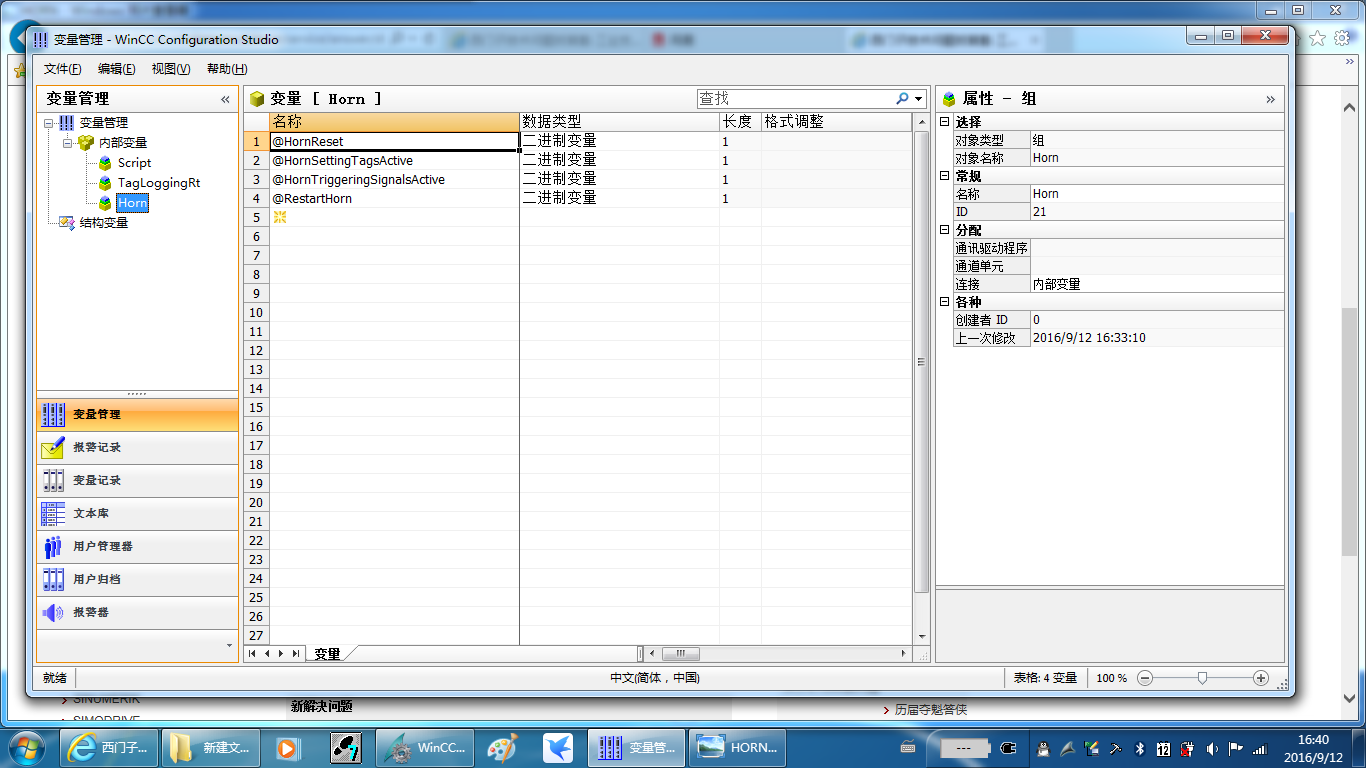Collapse the 内部变量 tree node
Viewport: 1366px width, 768px height.
coord(68,143)
